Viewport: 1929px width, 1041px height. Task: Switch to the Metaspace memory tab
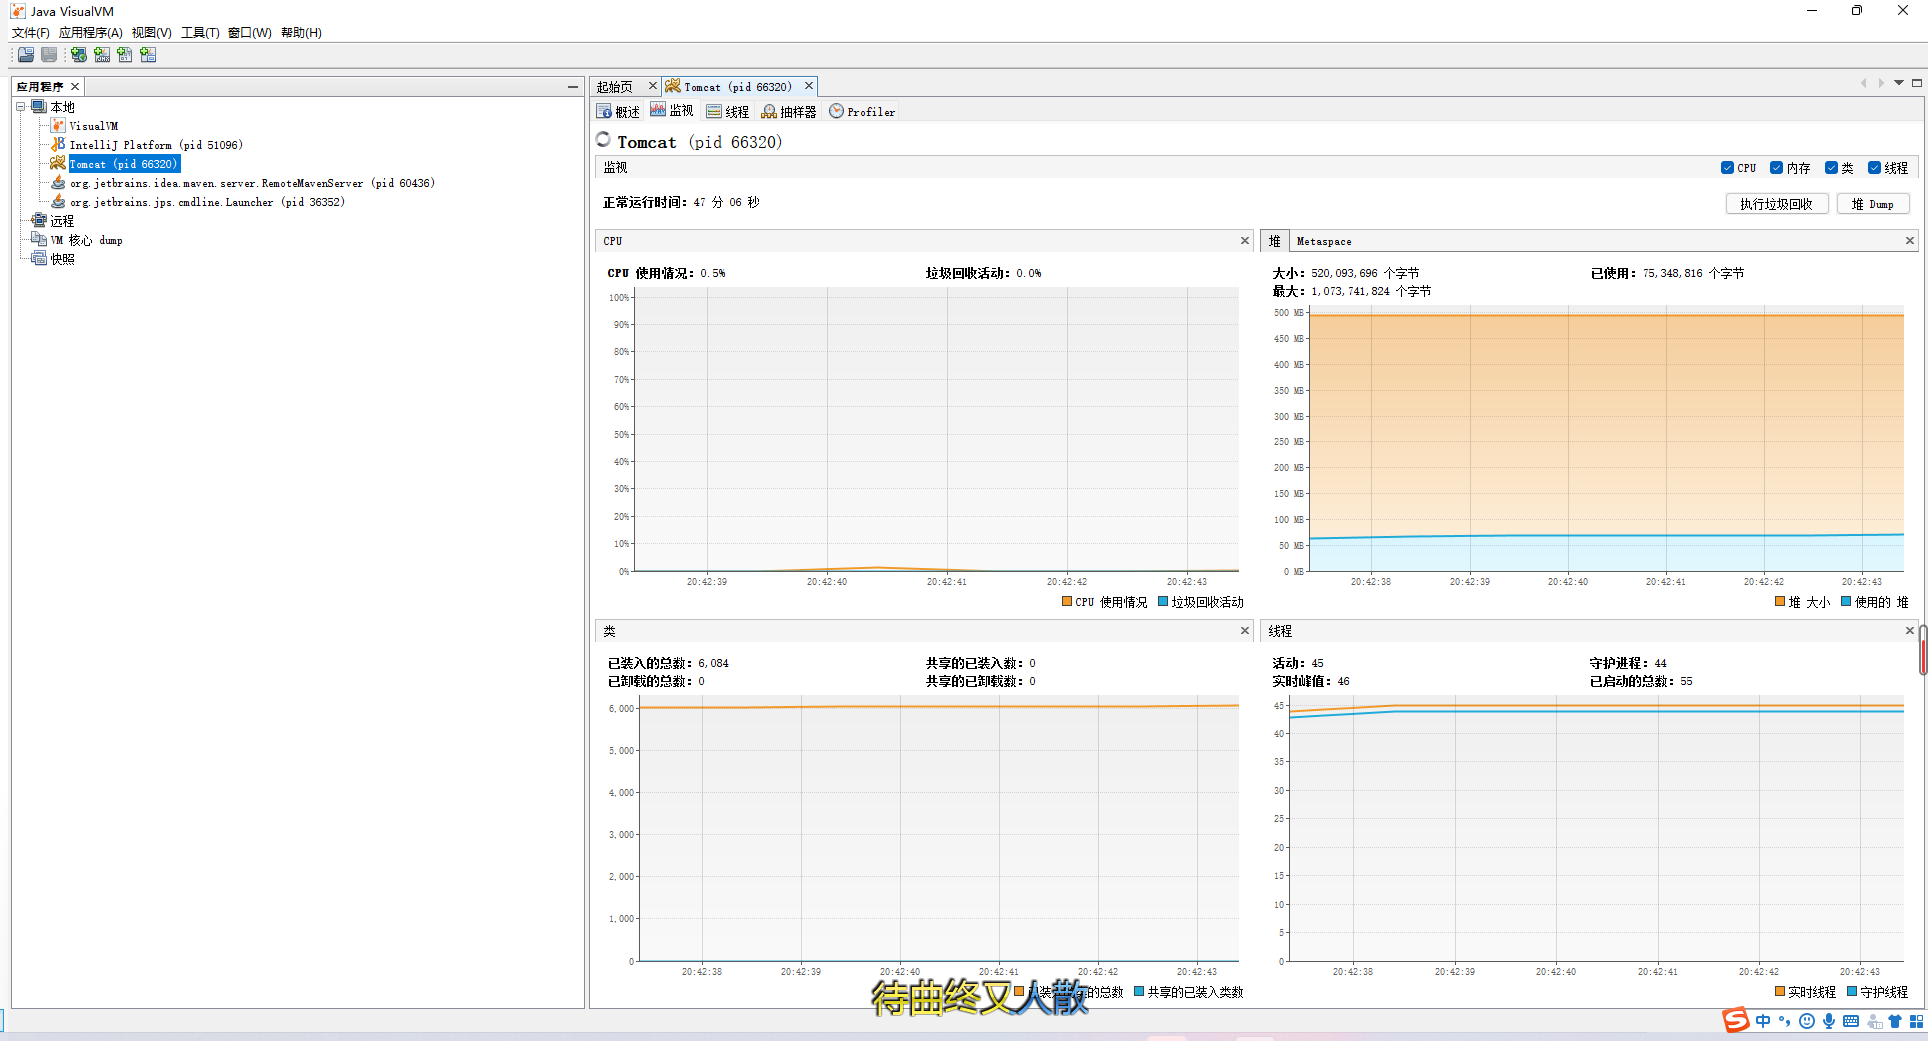[1324, 242]
